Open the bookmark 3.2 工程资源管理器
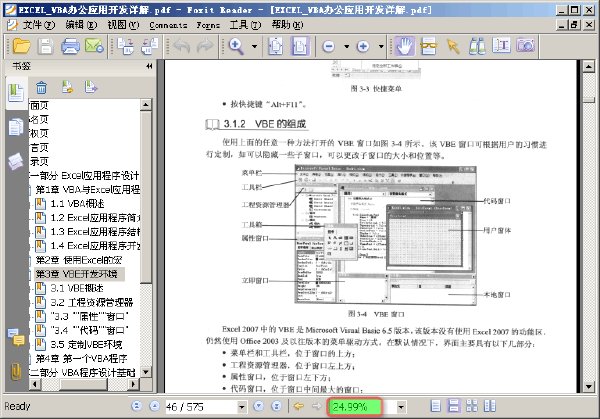This screenshot has width=600, height=419. [x=92, y=302]
